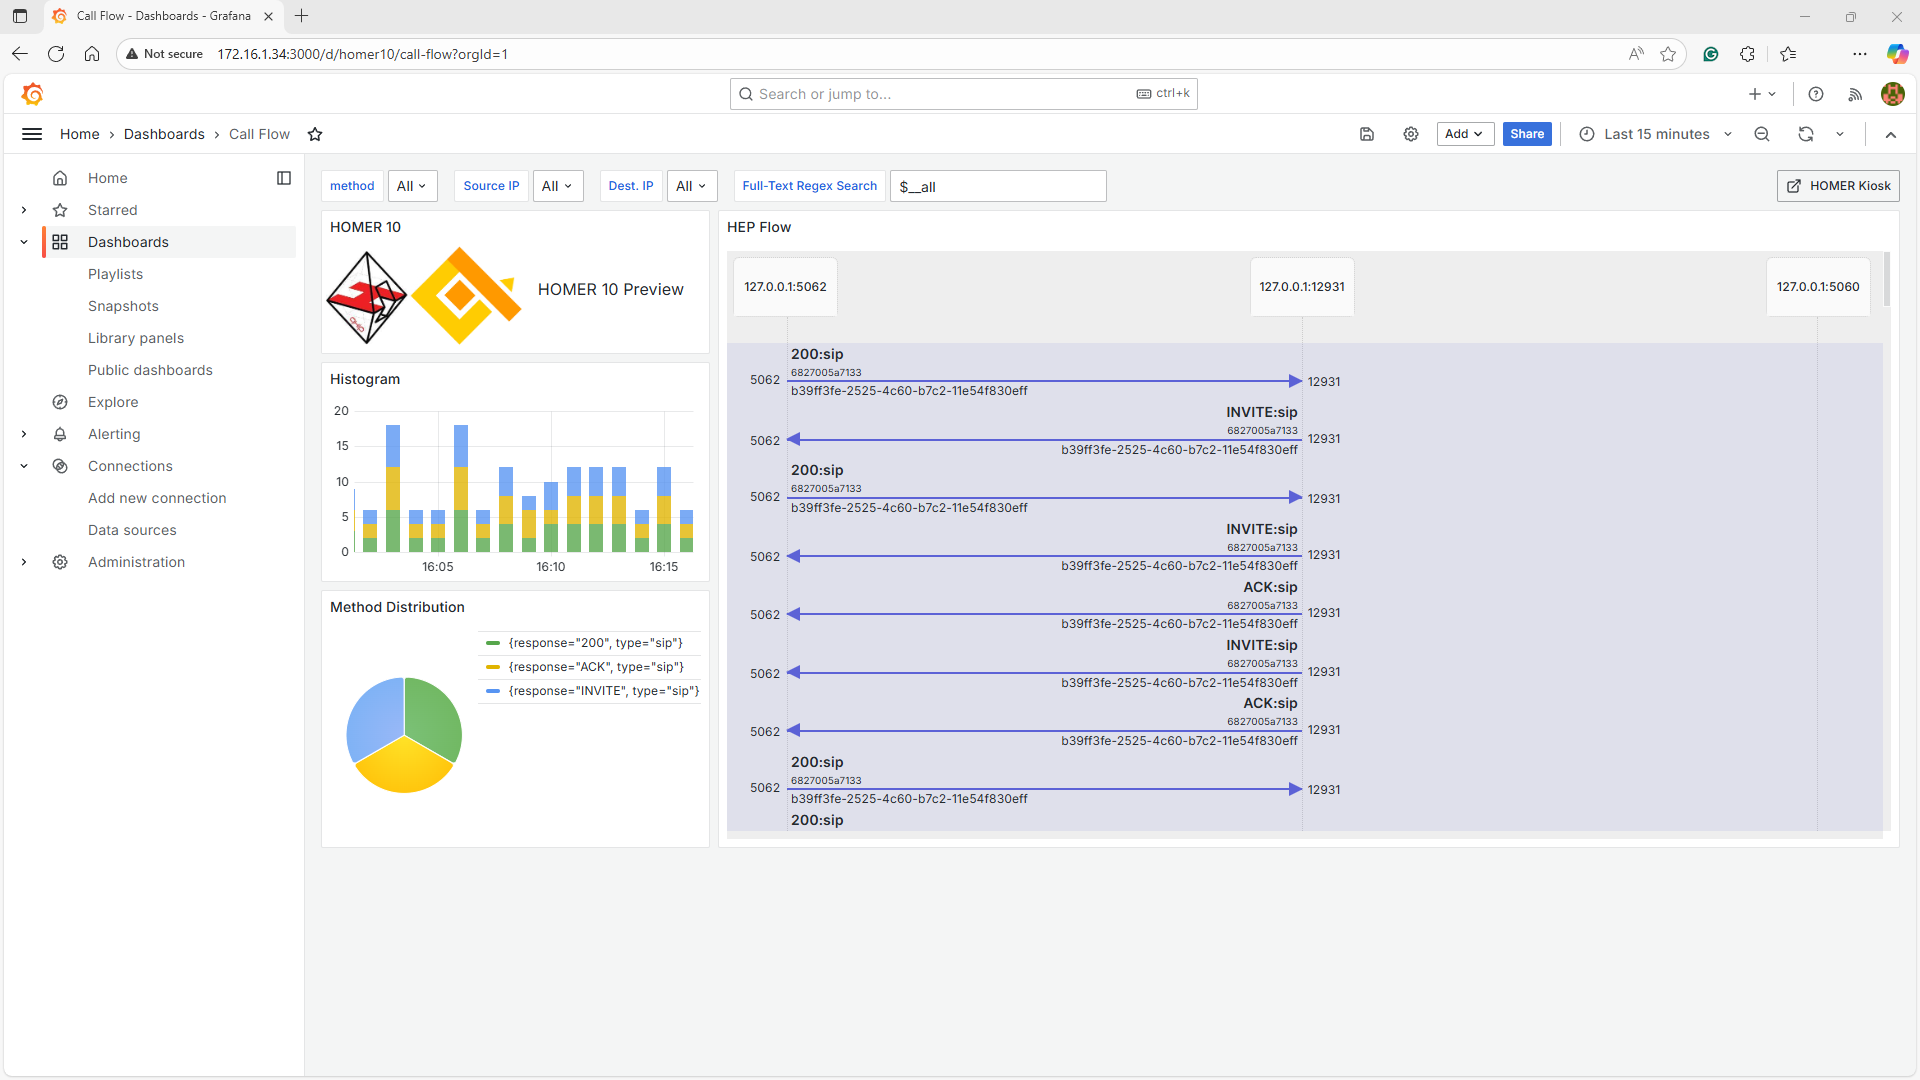This screenshot has height=1080, width=1920.
Task: Open the news feed RSS icon
Action: (1855, 94)
